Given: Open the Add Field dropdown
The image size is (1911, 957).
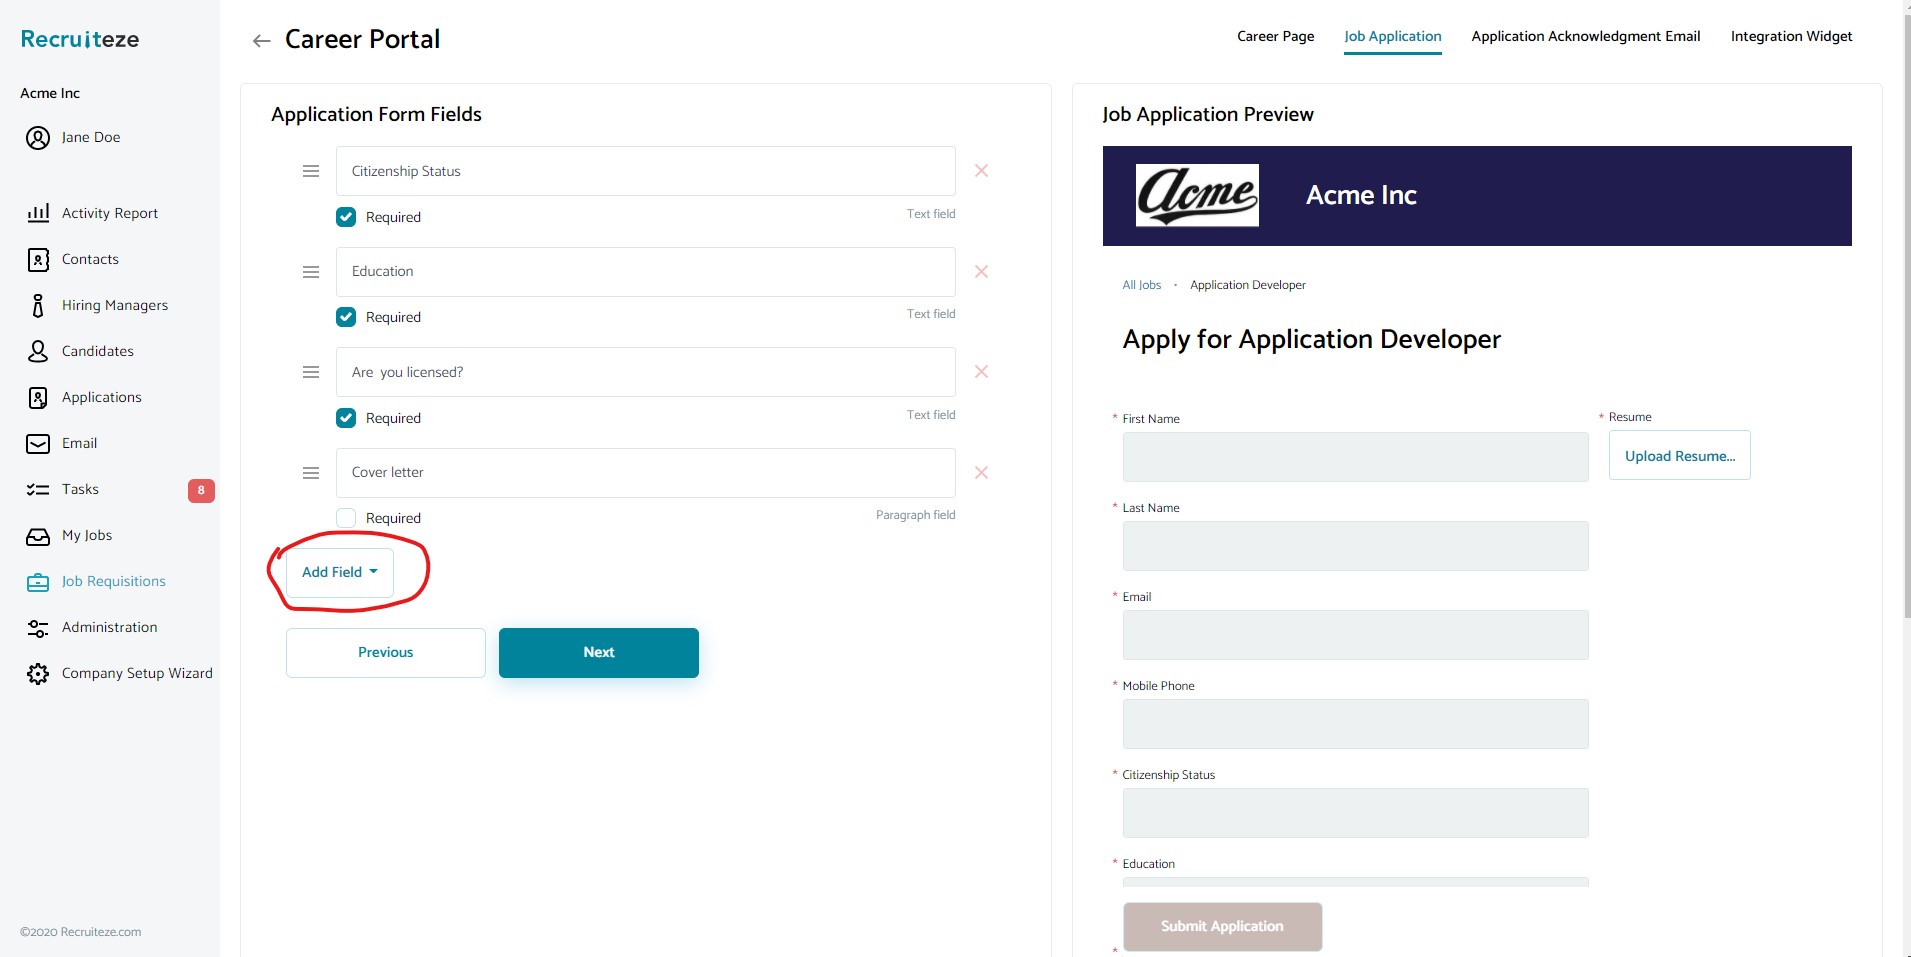Looking at the screenshot, I should (x=339, y=571).
